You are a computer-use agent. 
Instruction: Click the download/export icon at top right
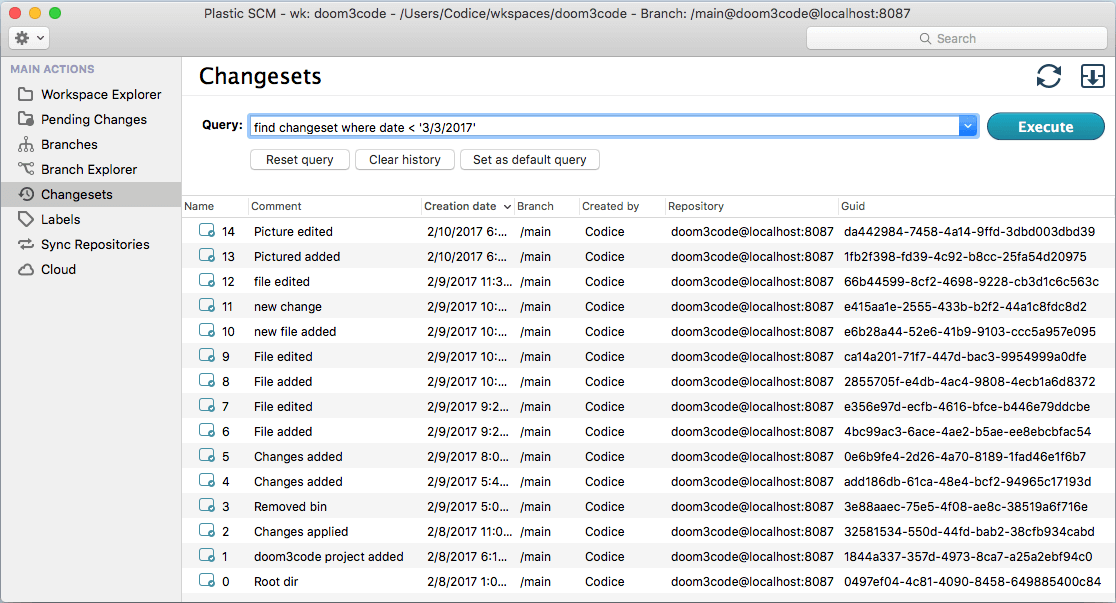tap(1093, 75)
